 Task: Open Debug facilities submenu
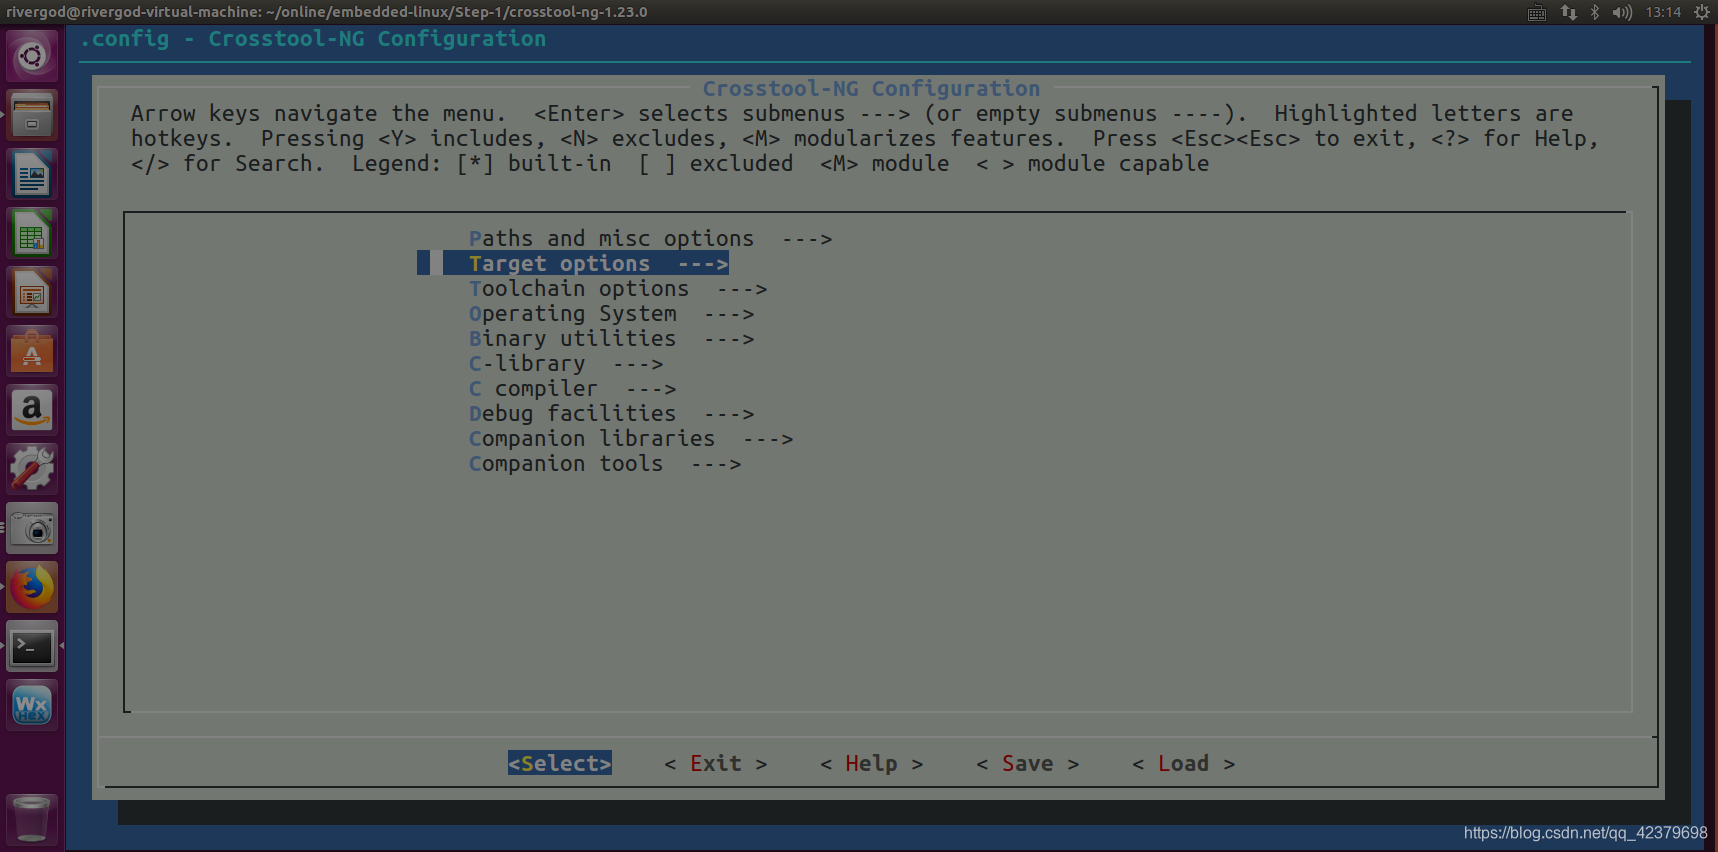click(611, 414)
